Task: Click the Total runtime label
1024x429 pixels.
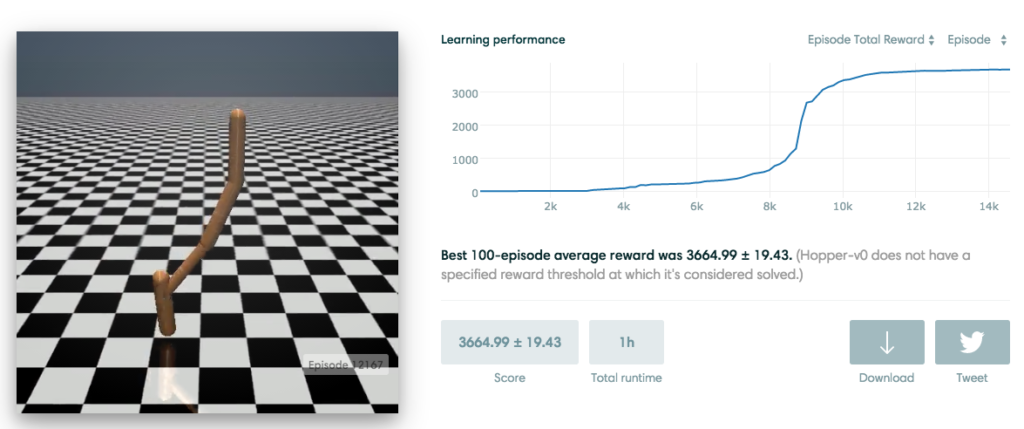Action: 626,378
